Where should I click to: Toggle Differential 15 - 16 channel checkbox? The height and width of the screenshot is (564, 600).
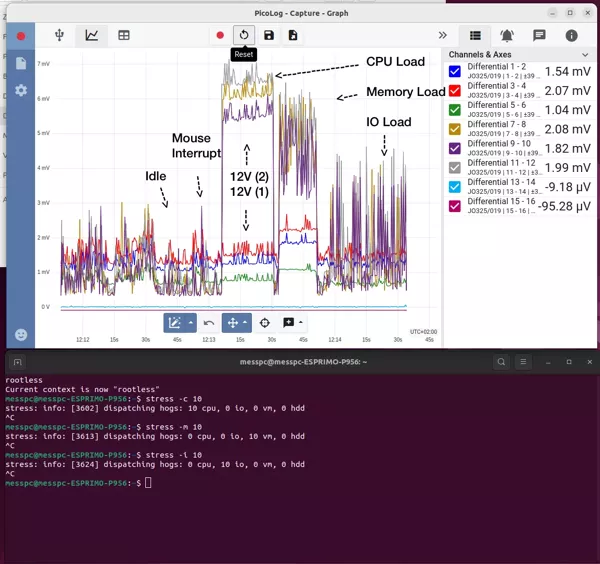tap(455, 206)
